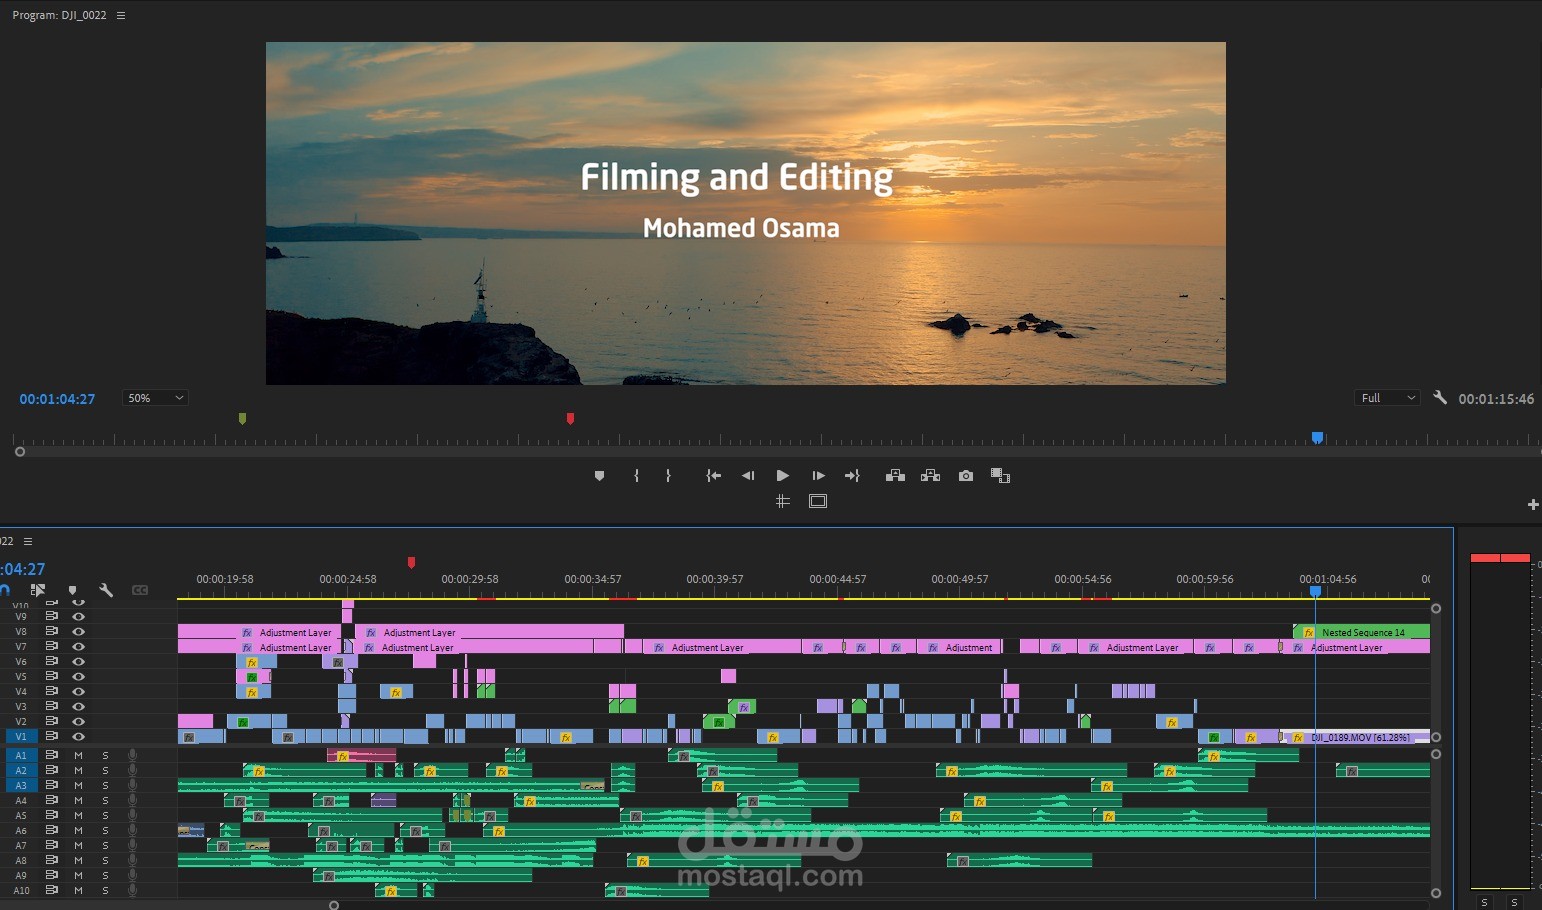Click the Program Monitor timecode 00:01:04:27
The width and height of the screenshot is (1542, 910).
coord(57,399)
